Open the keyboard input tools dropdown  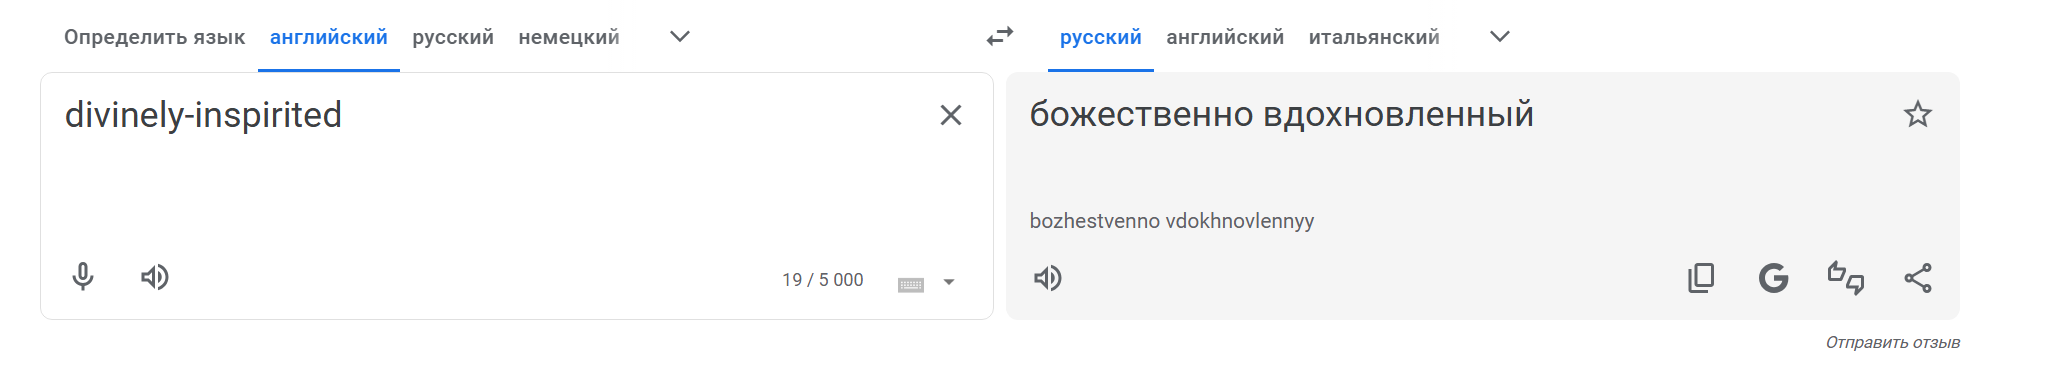(x=949, y=282)
